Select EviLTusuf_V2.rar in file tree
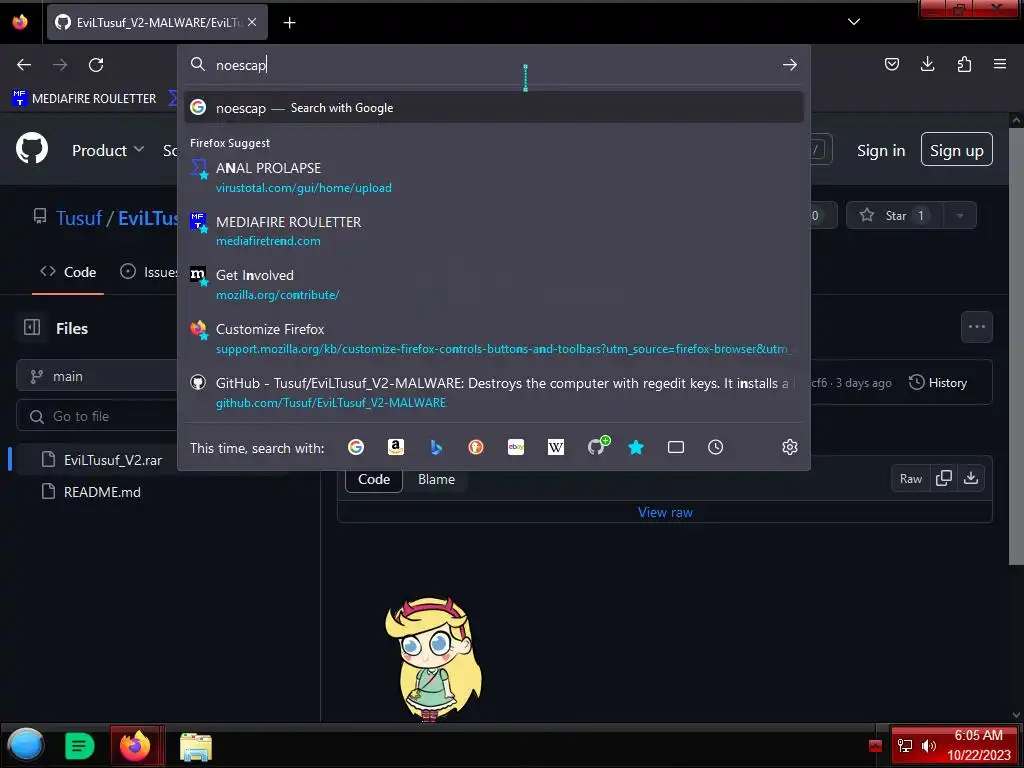This screenshot has width=1024, height=768. click(x=112, y=460)
